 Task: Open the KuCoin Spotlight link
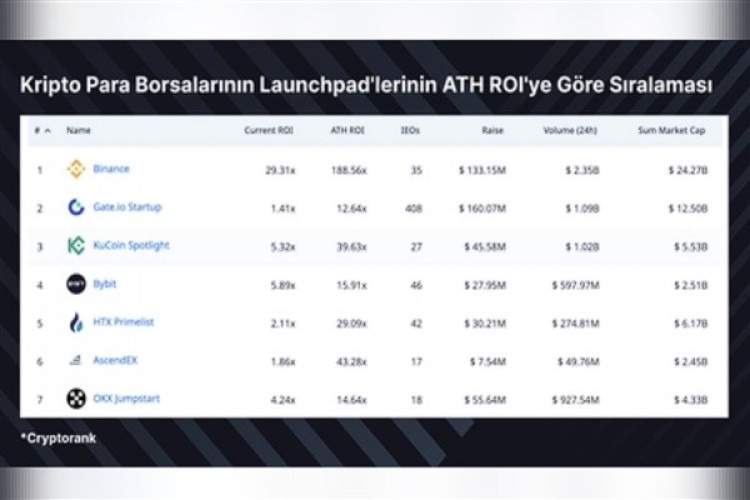(x=131, y=245)
